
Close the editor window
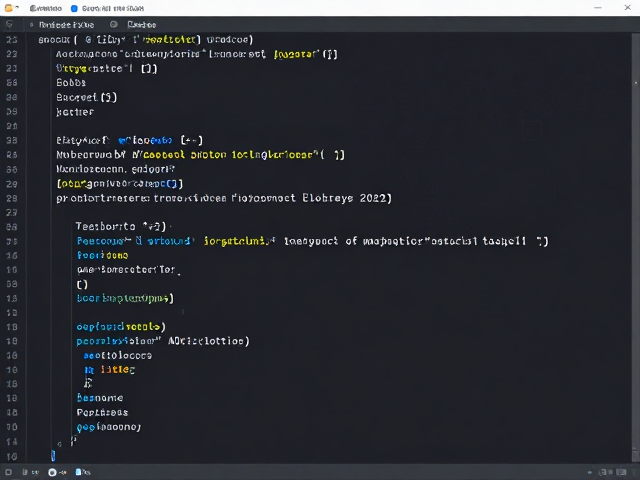coord(627,7)
